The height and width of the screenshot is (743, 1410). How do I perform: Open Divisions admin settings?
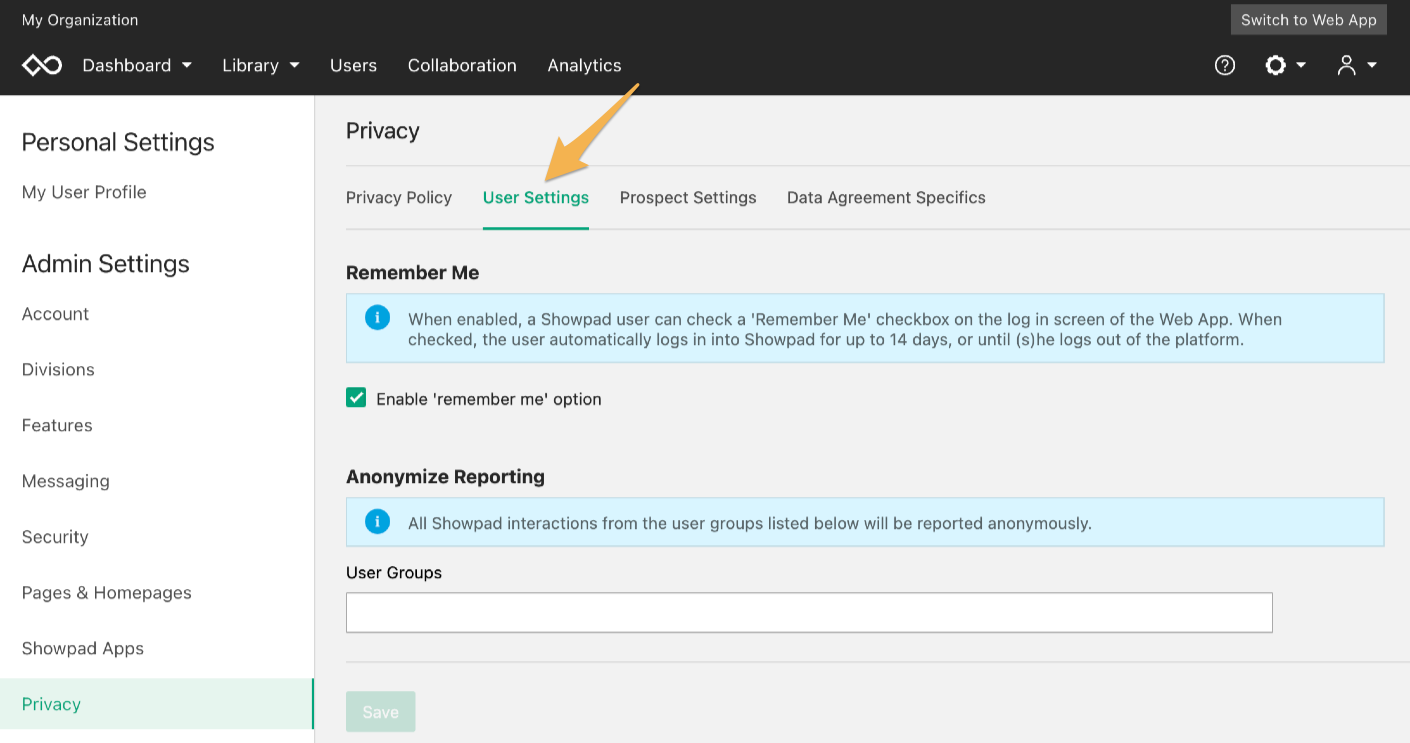pyautogui.click(x=58, y=370)
